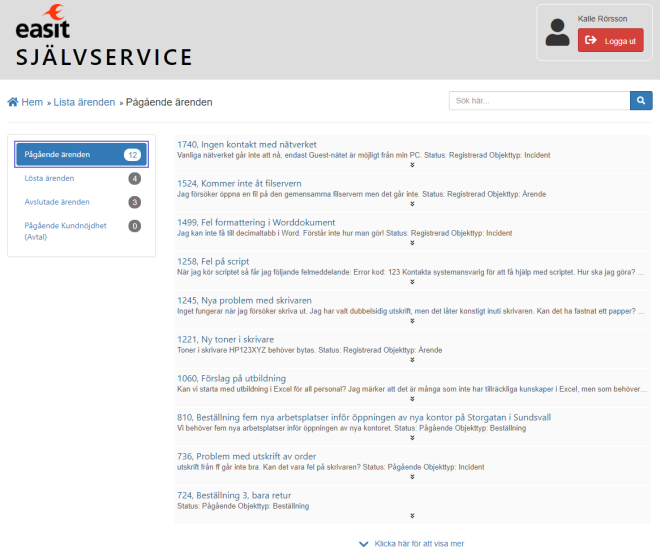660x556 pixels.
Task: Click the magnifier search button
Action: [641, 101]
